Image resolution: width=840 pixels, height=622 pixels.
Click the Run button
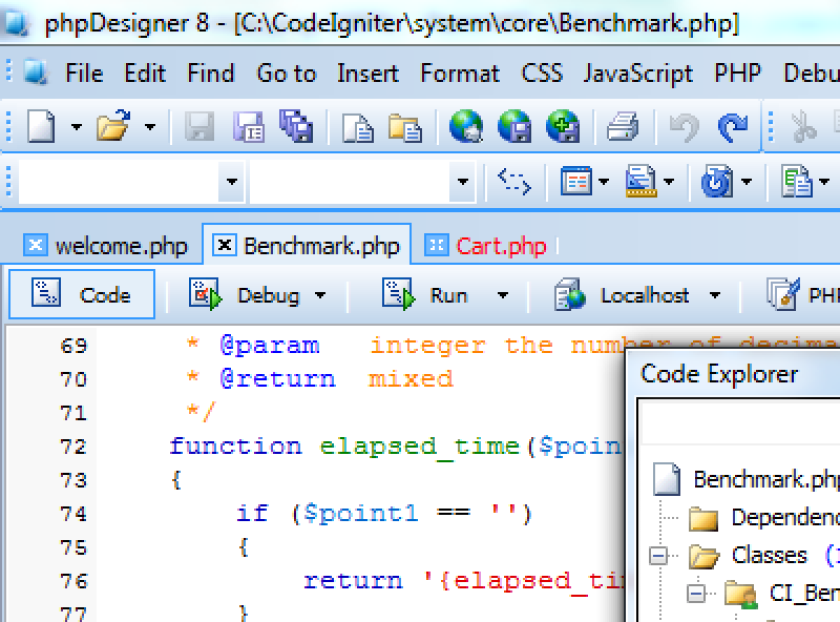(x=424, y=295)
